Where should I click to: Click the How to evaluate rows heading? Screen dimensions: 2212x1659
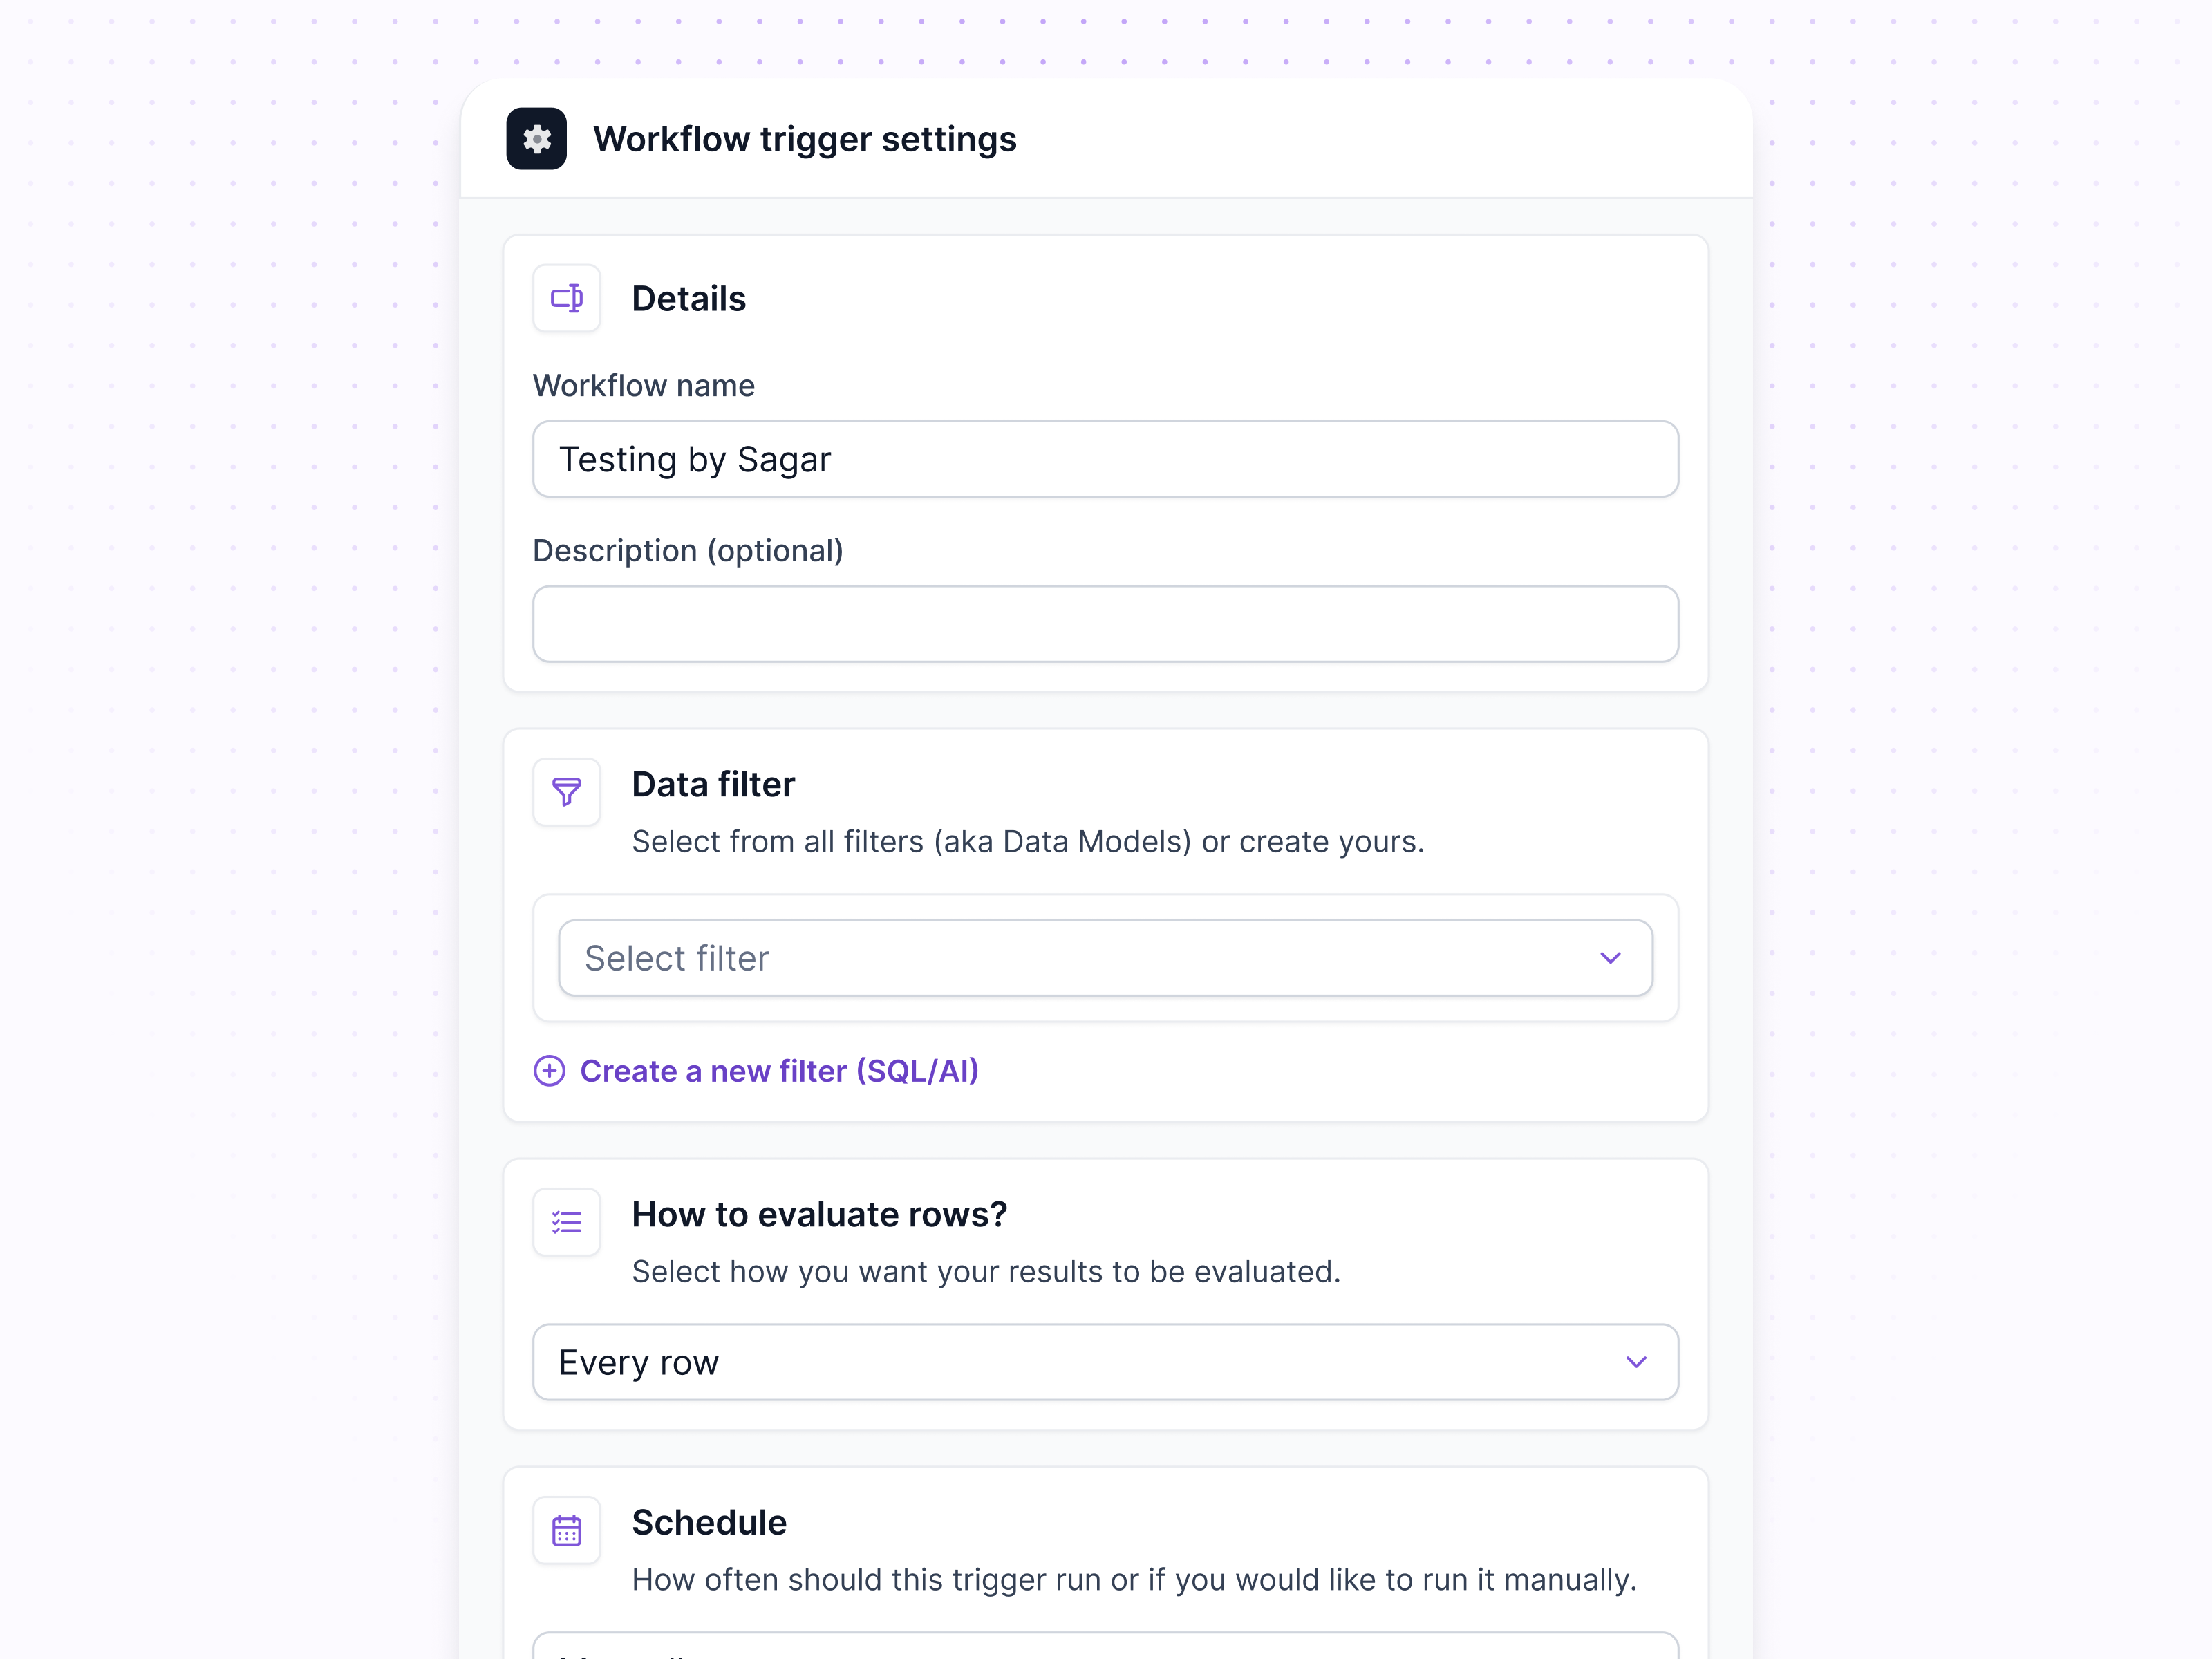tap(819, 1214)
